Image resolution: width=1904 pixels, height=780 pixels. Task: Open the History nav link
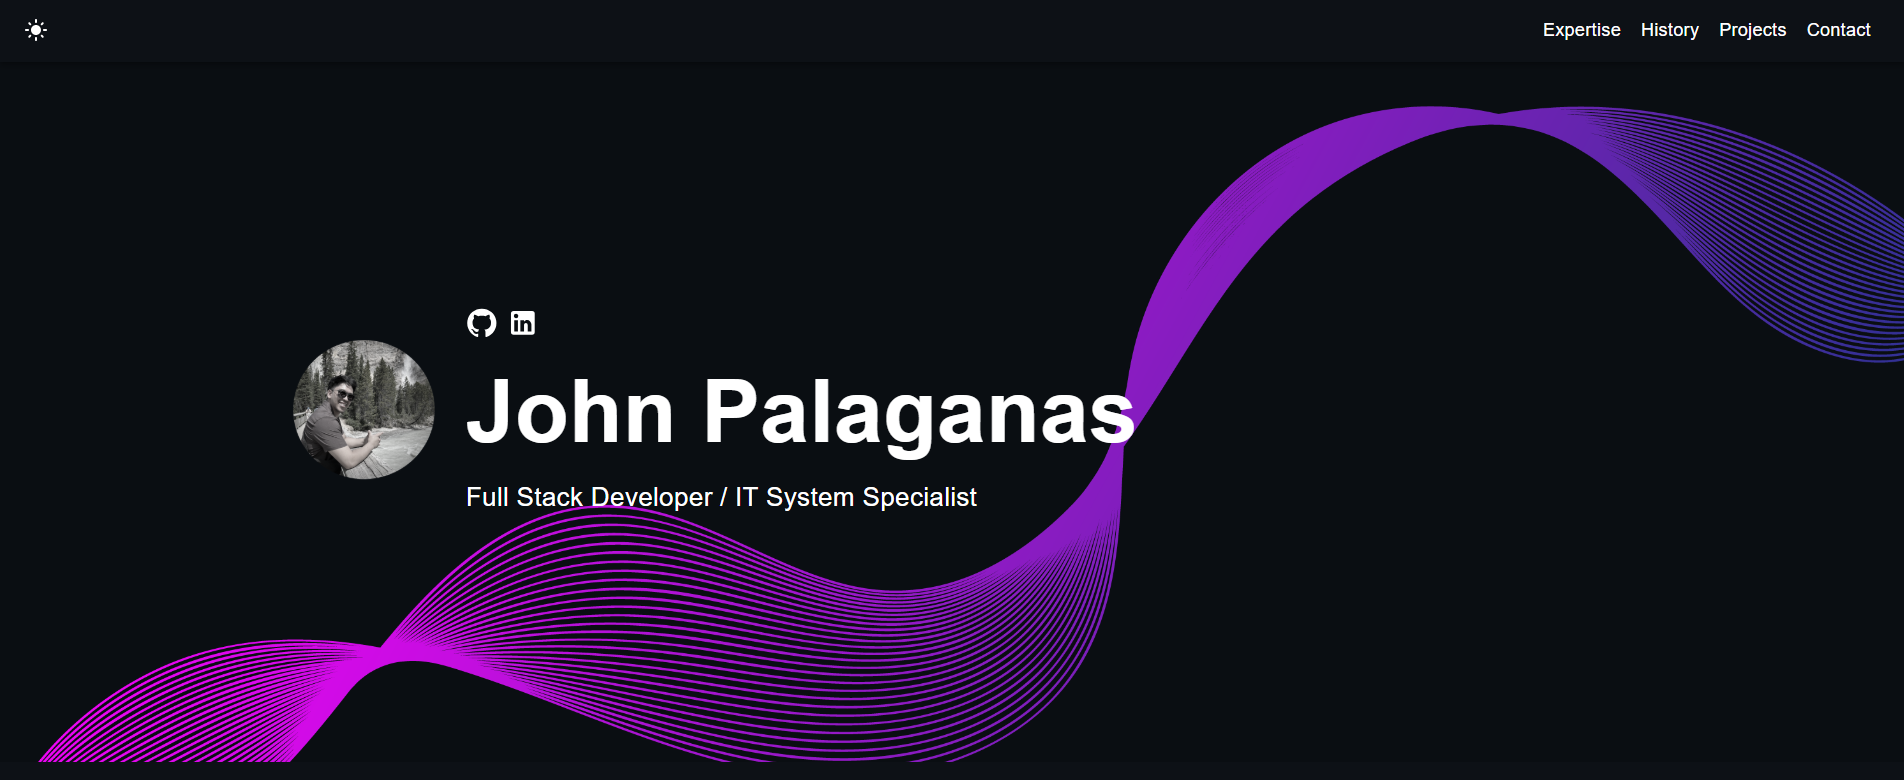pos(1669,30)
